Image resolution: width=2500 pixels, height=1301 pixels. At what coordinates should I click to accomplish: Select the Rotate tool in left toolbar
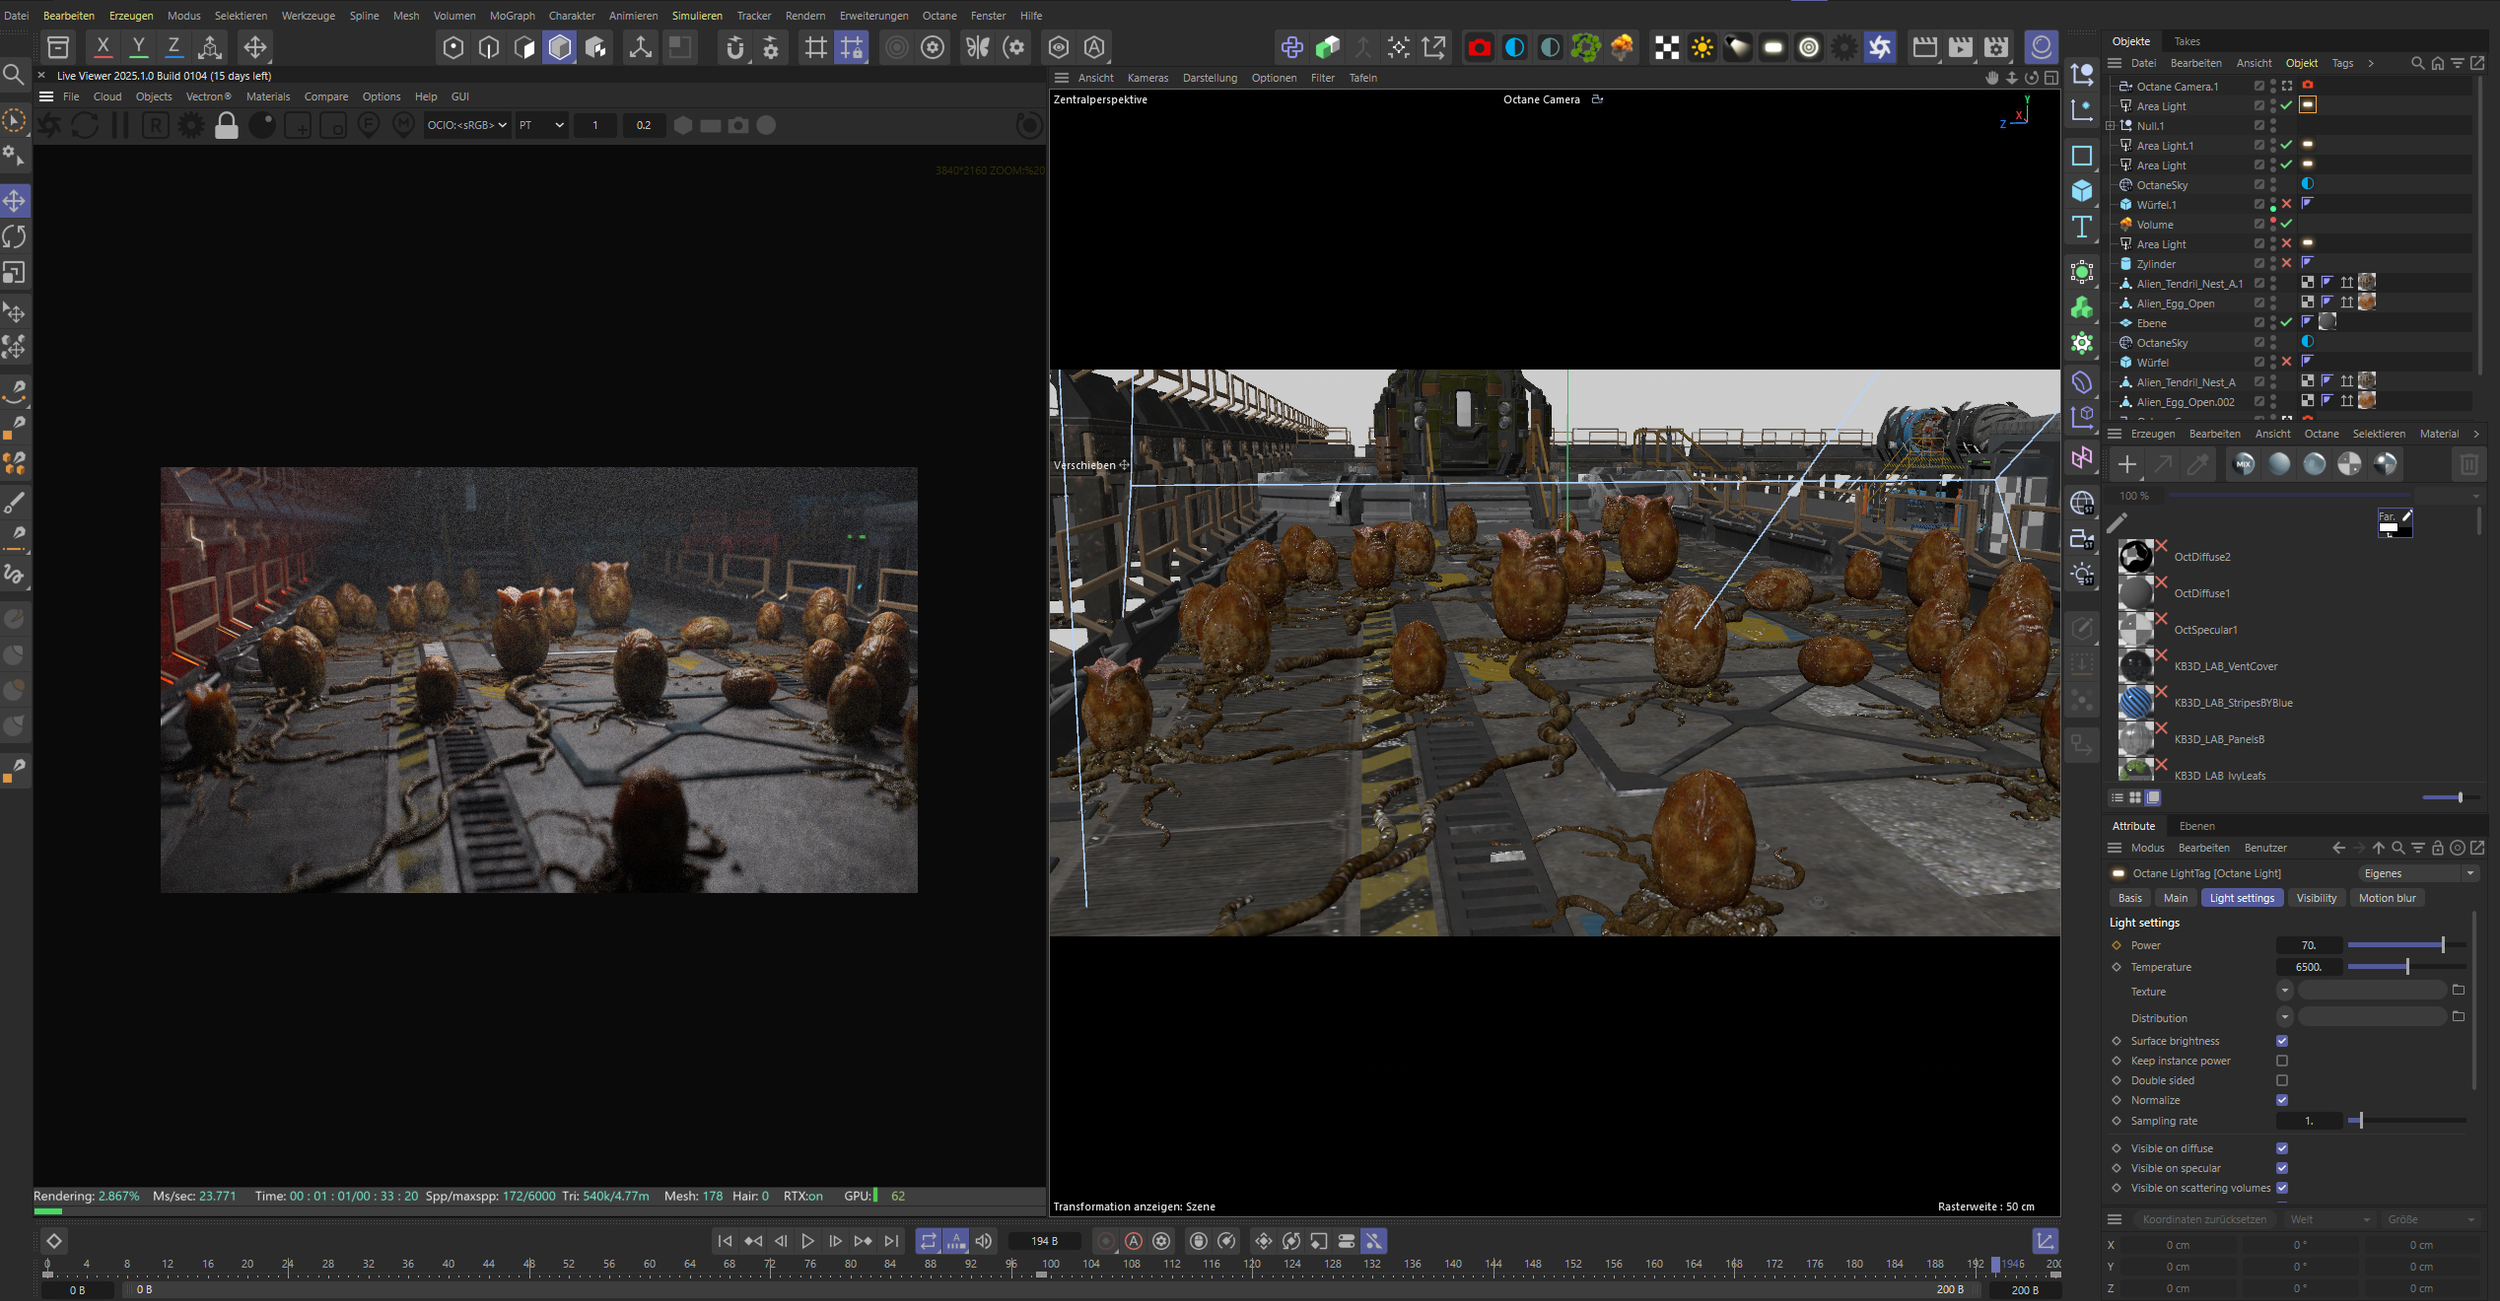tap(15, 237)
